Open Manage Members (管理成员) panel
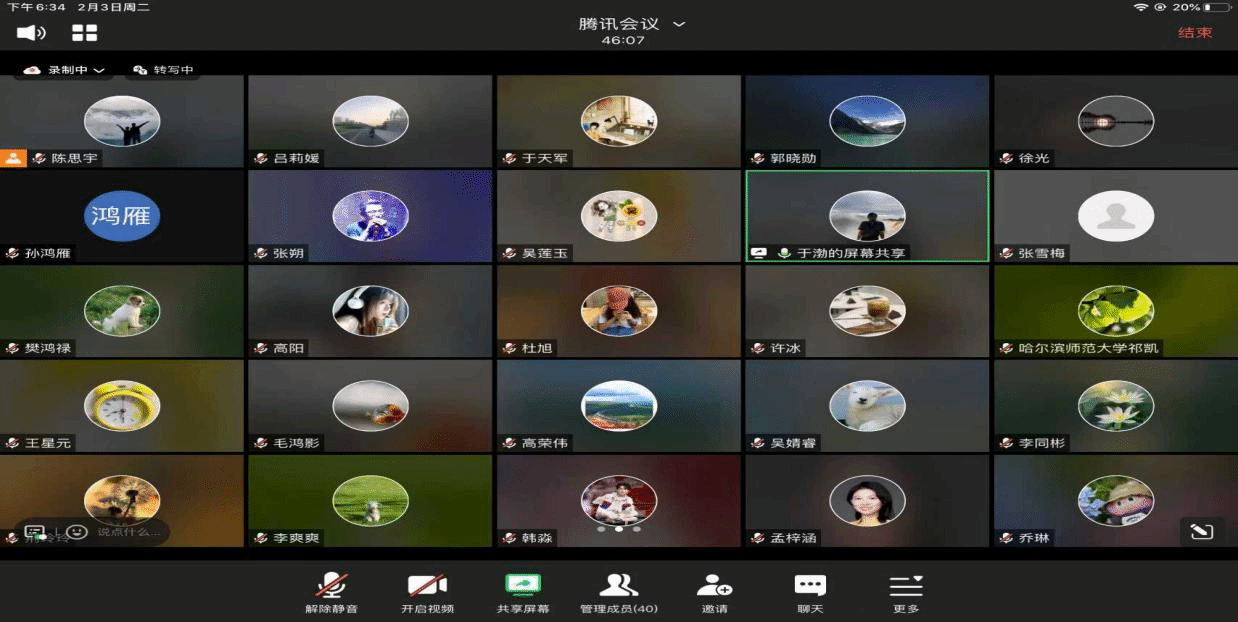Viewport: 1238px width, 622px height. pyautogui.click(x=618, y=592)
